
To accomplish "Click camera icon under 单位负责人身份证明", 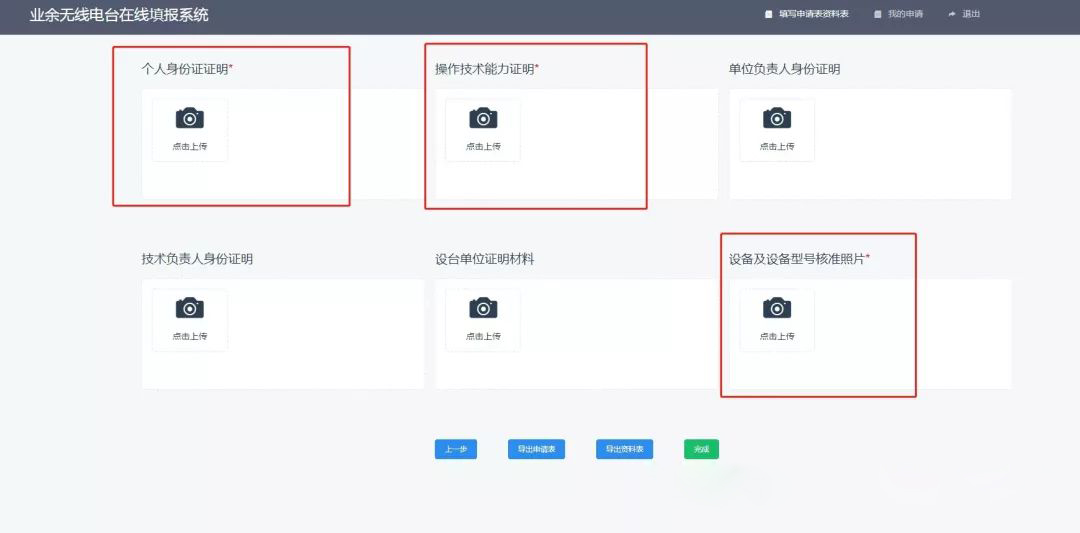I will 777,119.
